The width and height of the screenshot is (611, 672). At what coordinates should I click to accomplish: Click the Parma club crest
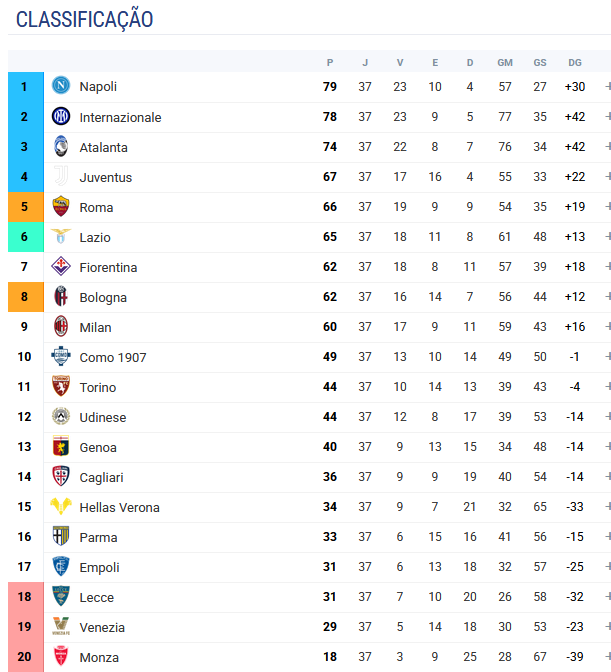point(61,536)
